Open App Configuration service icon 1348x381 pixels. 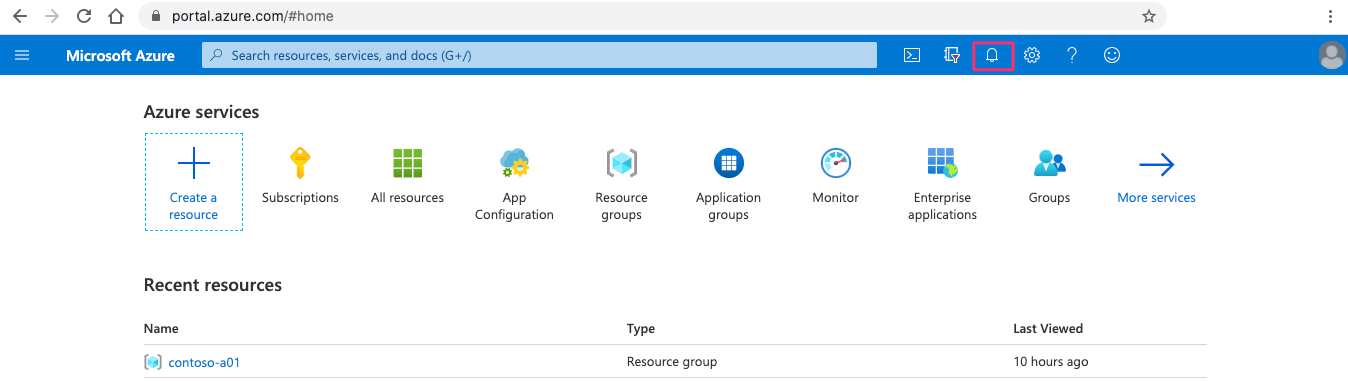[514, 163]
